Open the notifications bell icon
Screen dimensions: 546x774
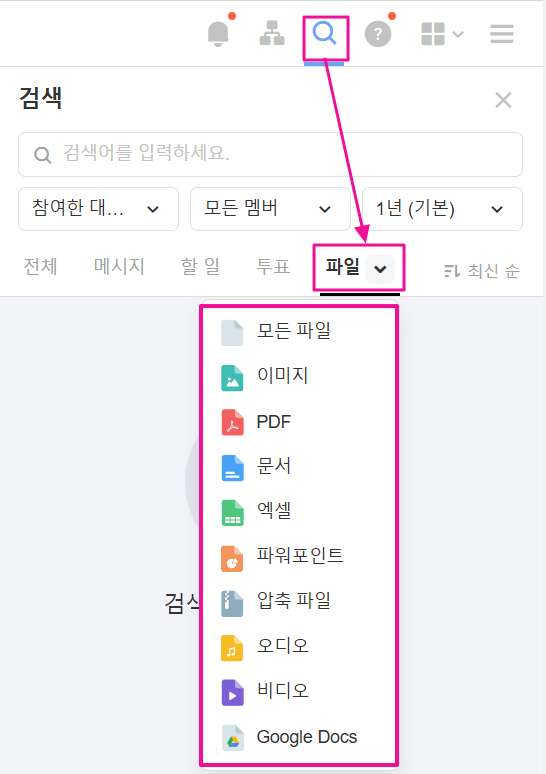[218, 34]
